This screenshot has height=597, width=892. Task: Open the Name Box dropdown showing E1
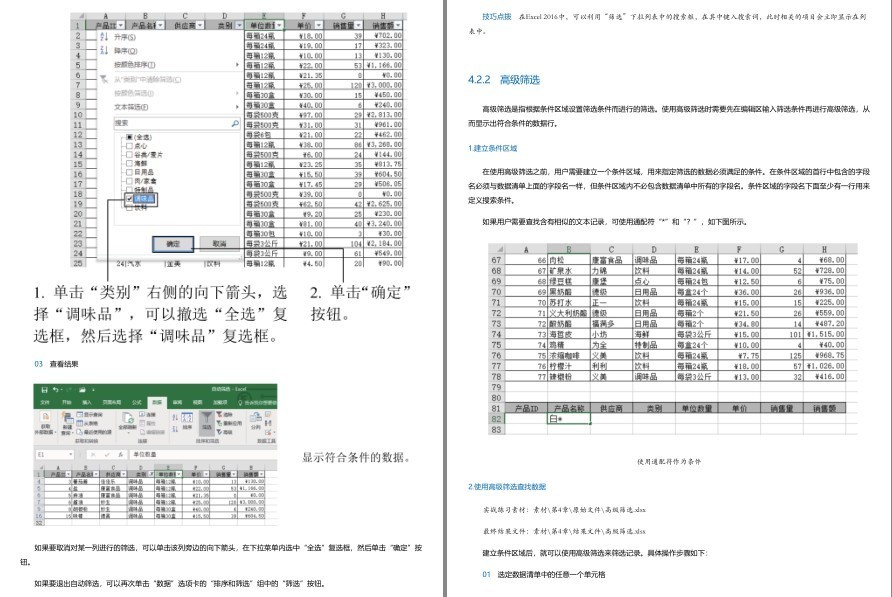pos(71,455)
